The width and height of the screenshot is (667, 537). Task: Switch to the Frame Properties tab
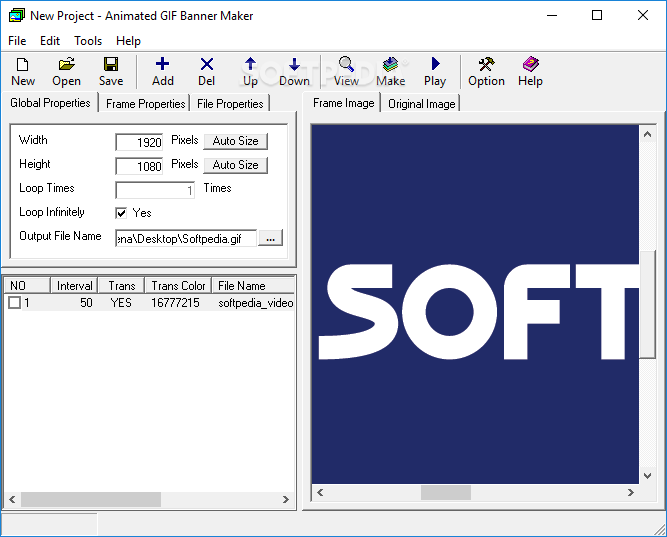click(x=145, y=104)
